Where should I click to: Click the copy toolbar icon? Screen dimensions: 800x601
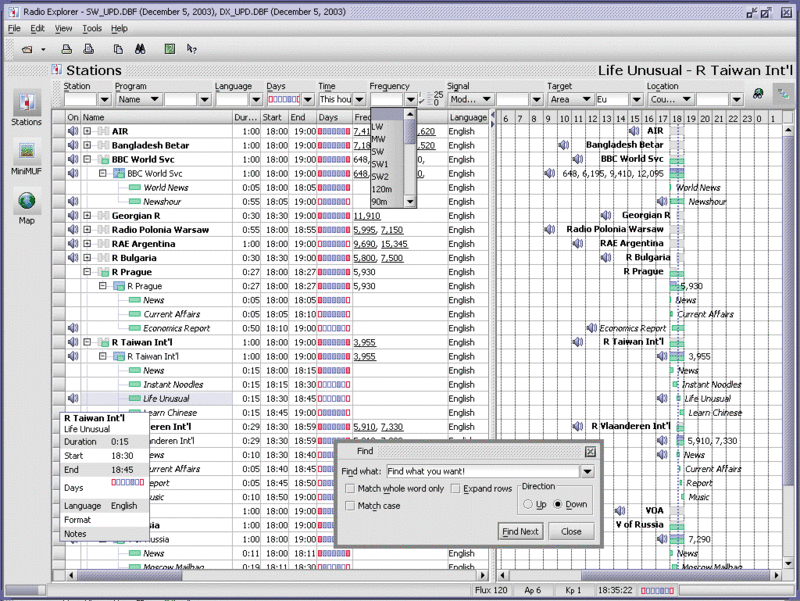pyautogui.click(x=118, y=49)
